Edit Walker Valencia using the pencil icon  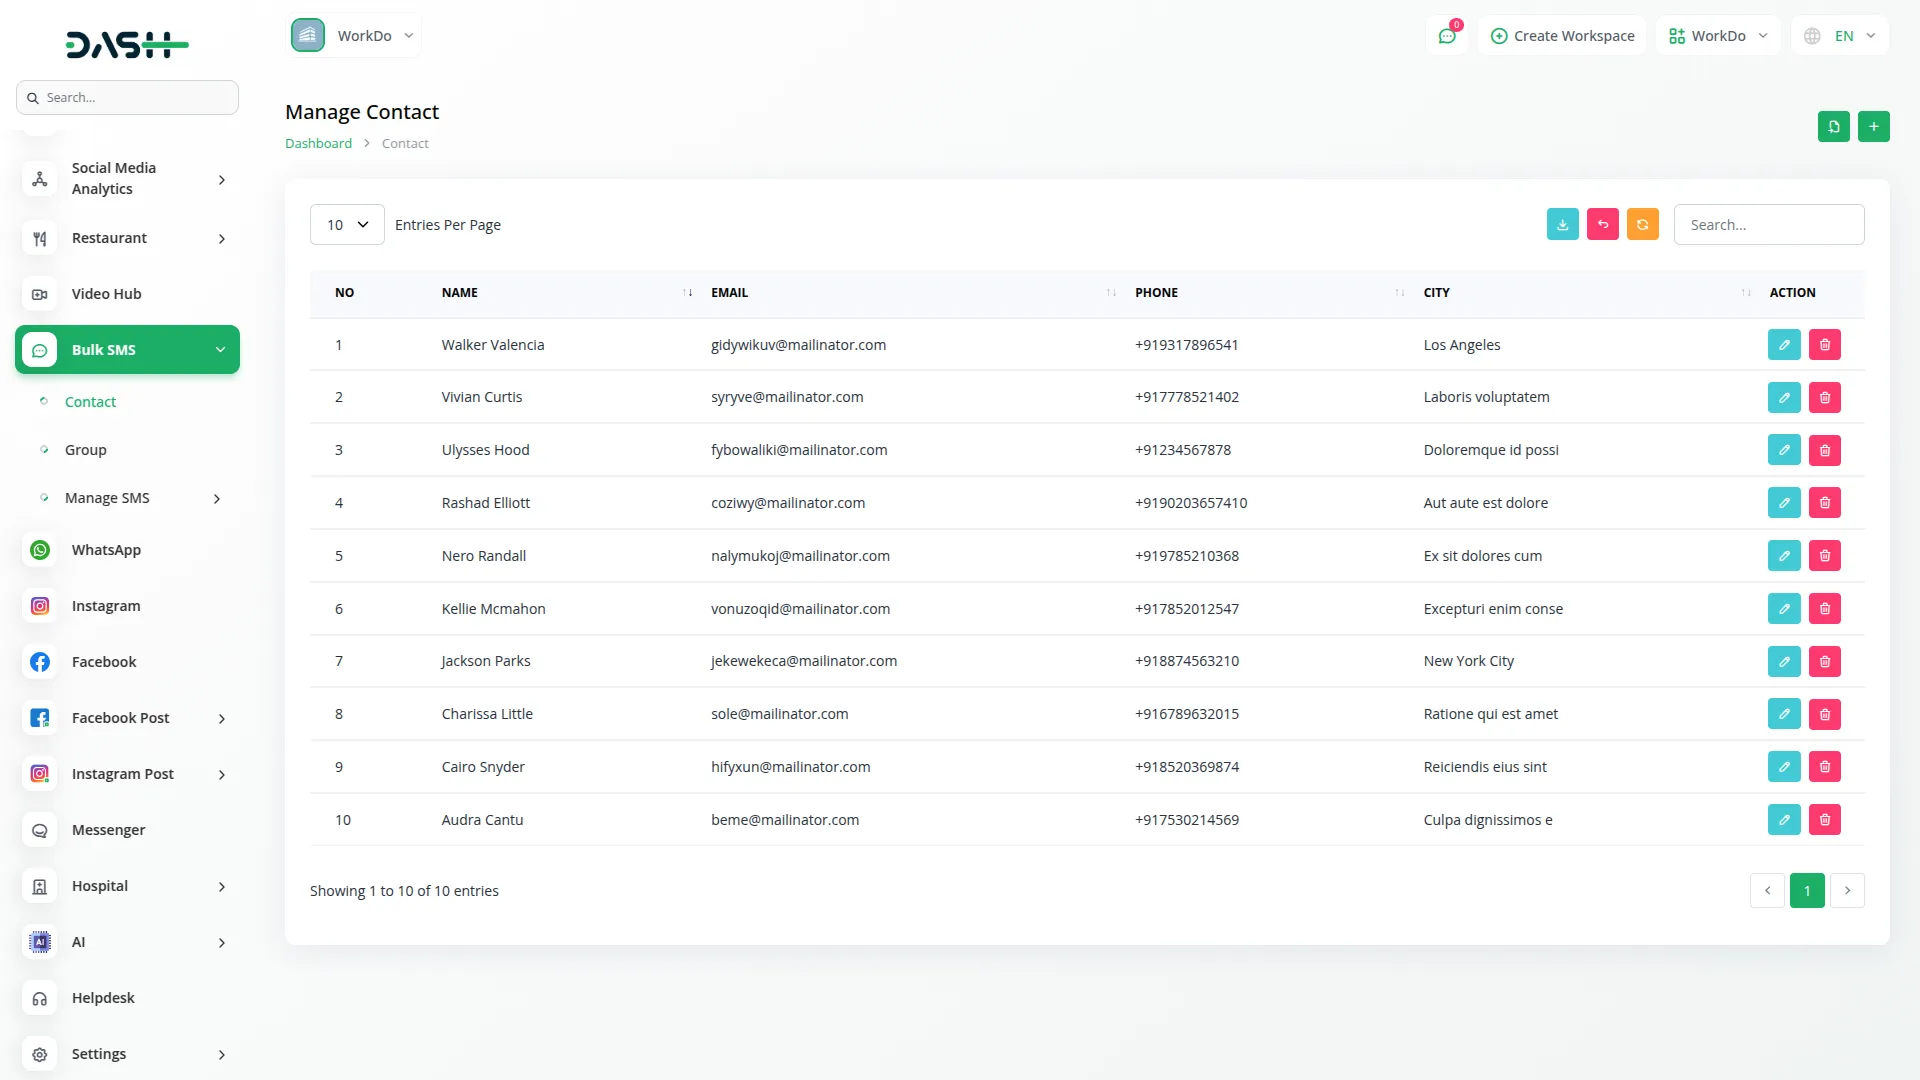click(x=1784, y=344)
